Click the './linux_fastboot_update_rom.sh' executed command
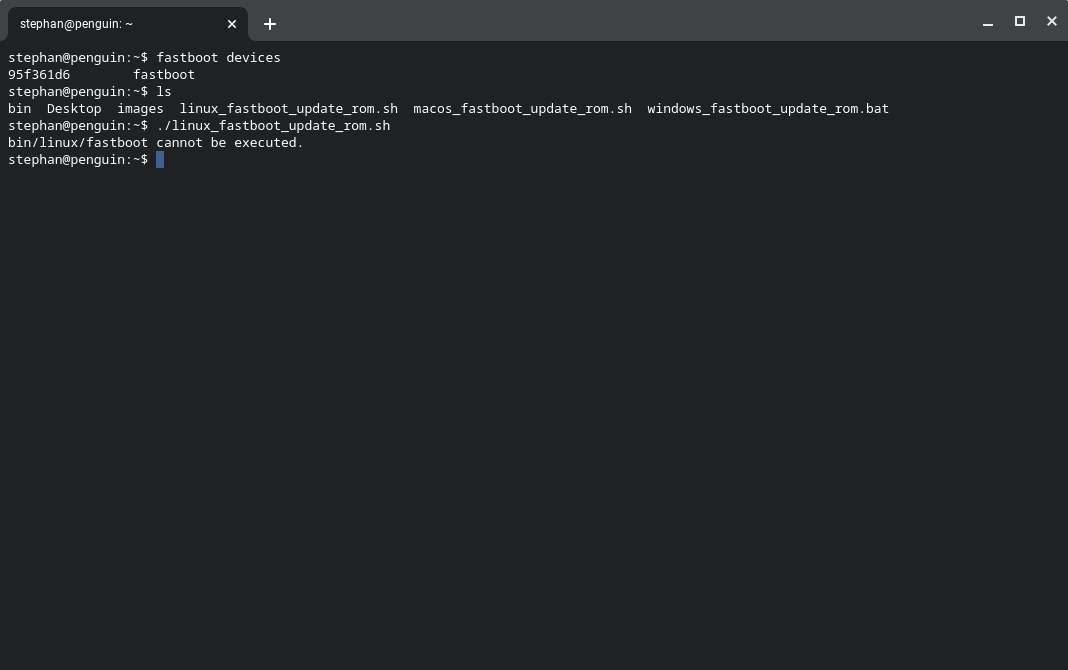 [x=273, y=126]
